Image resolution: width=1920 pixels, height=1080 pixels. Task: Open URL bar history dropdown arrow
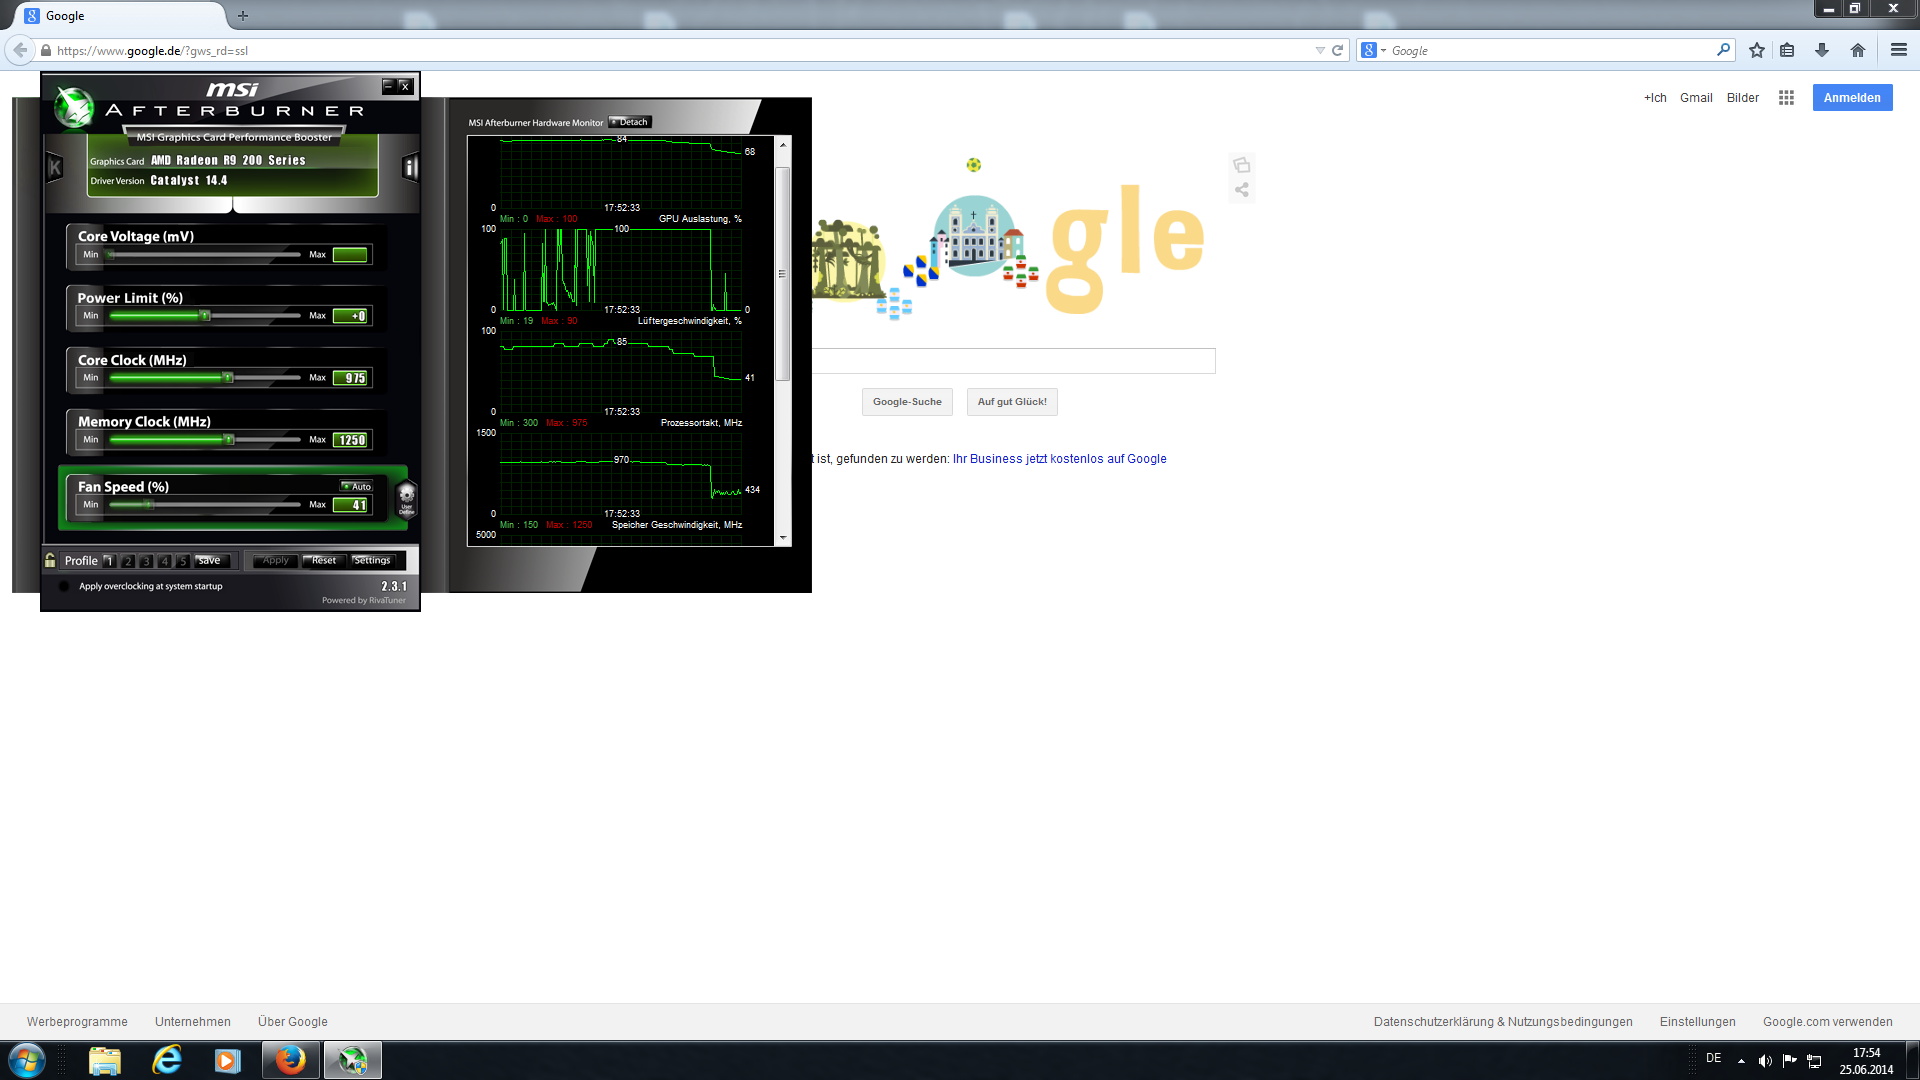(x=1319, y=50)
